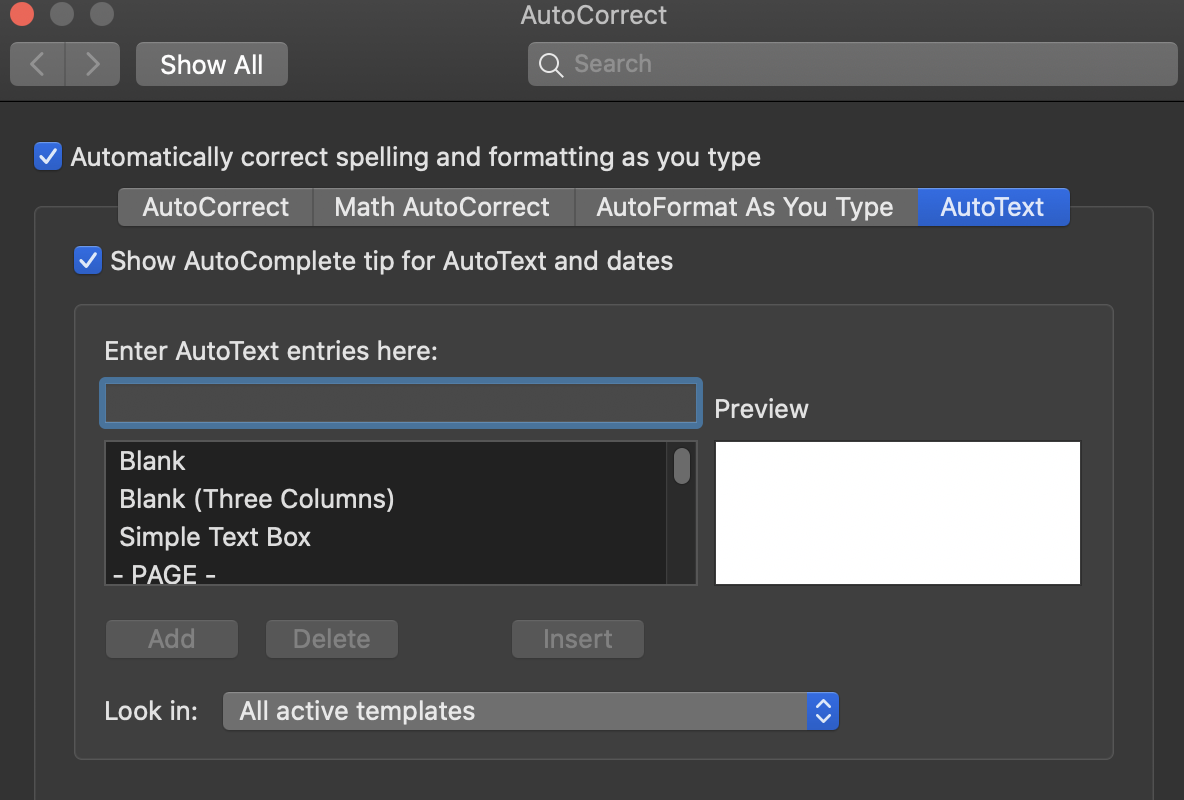Click the Add button

coord(172,639)
